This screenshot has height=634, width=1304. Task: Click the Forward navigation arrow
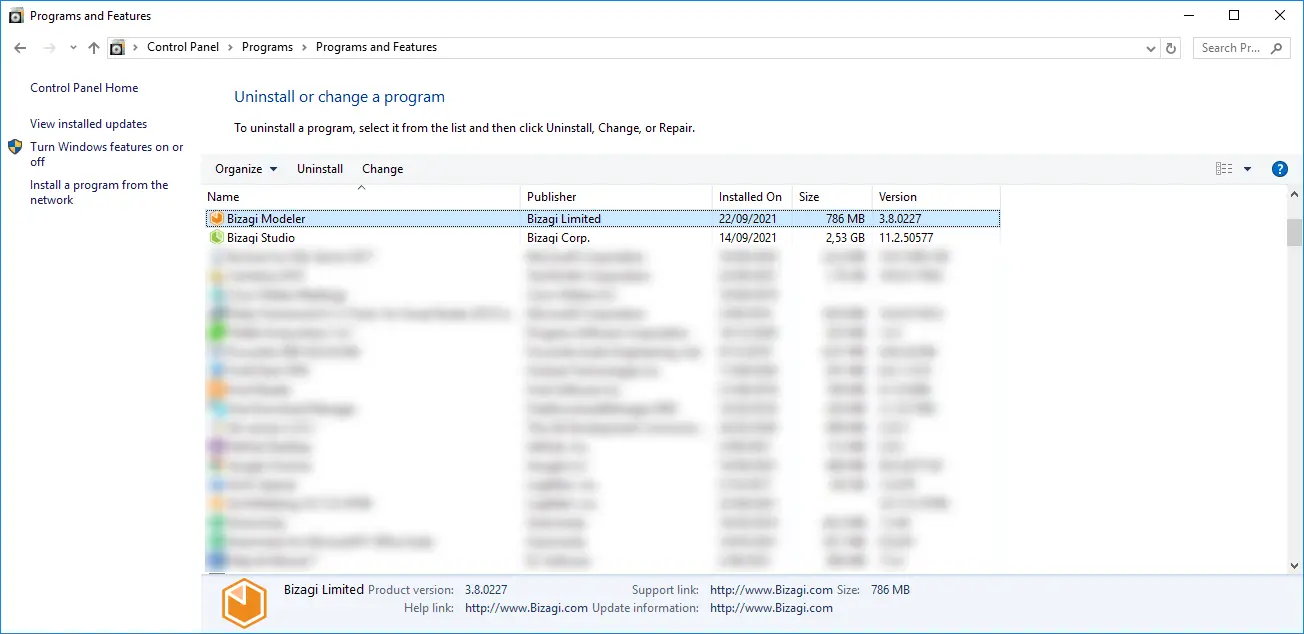[49, 48]
